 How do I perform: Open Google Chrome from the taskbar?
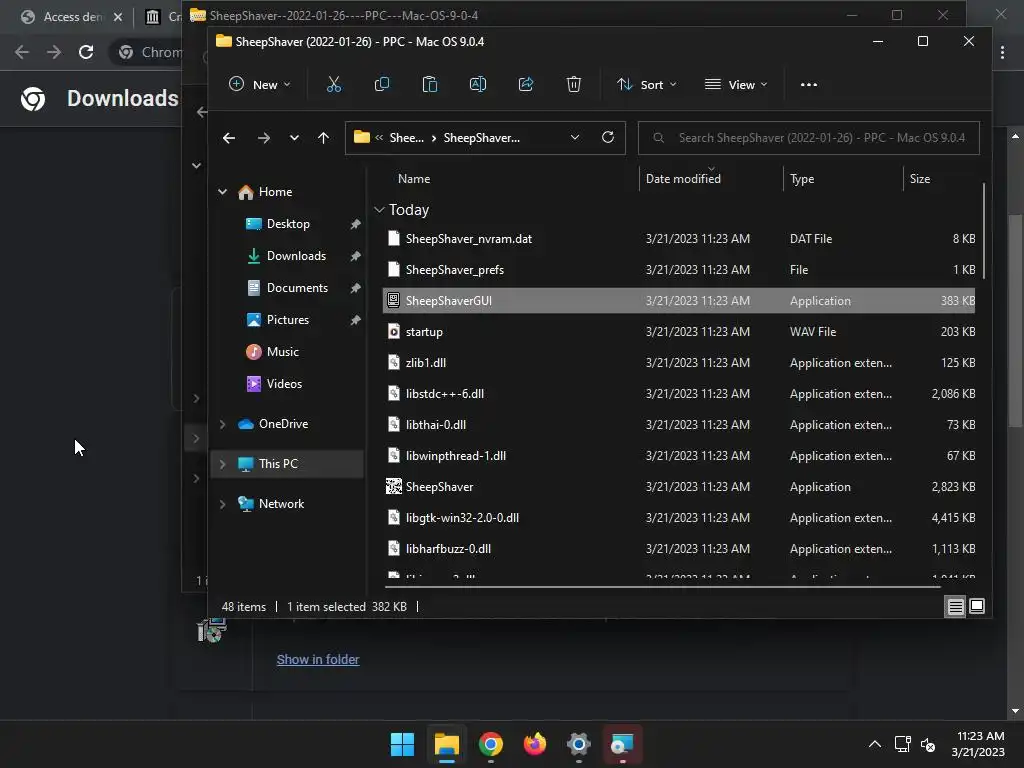click(490, 744)
